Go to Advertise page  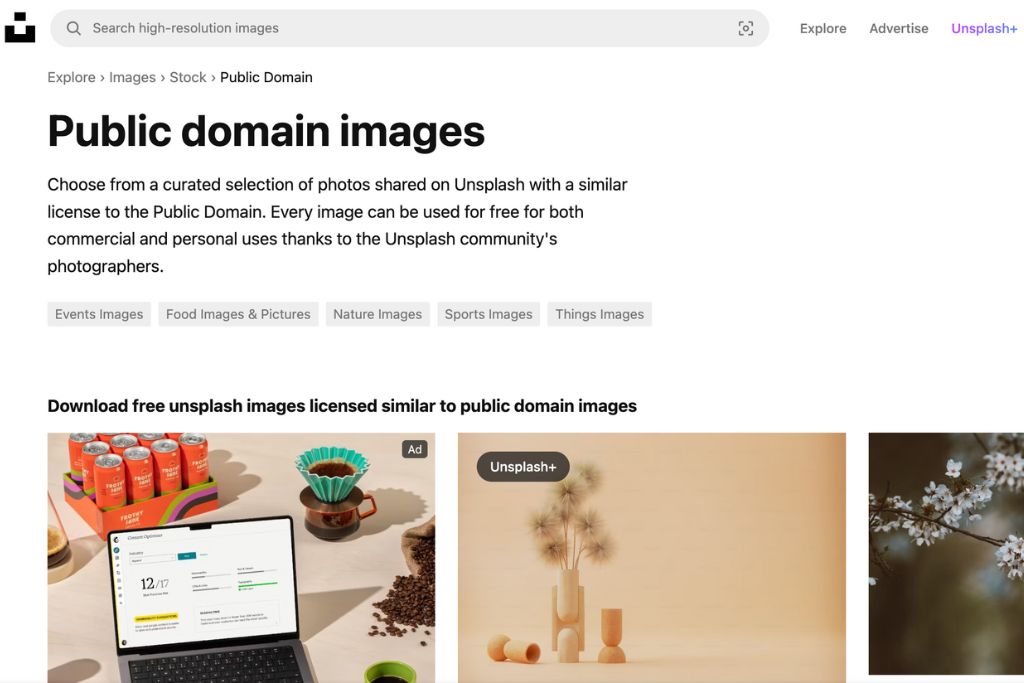(898, 28)
